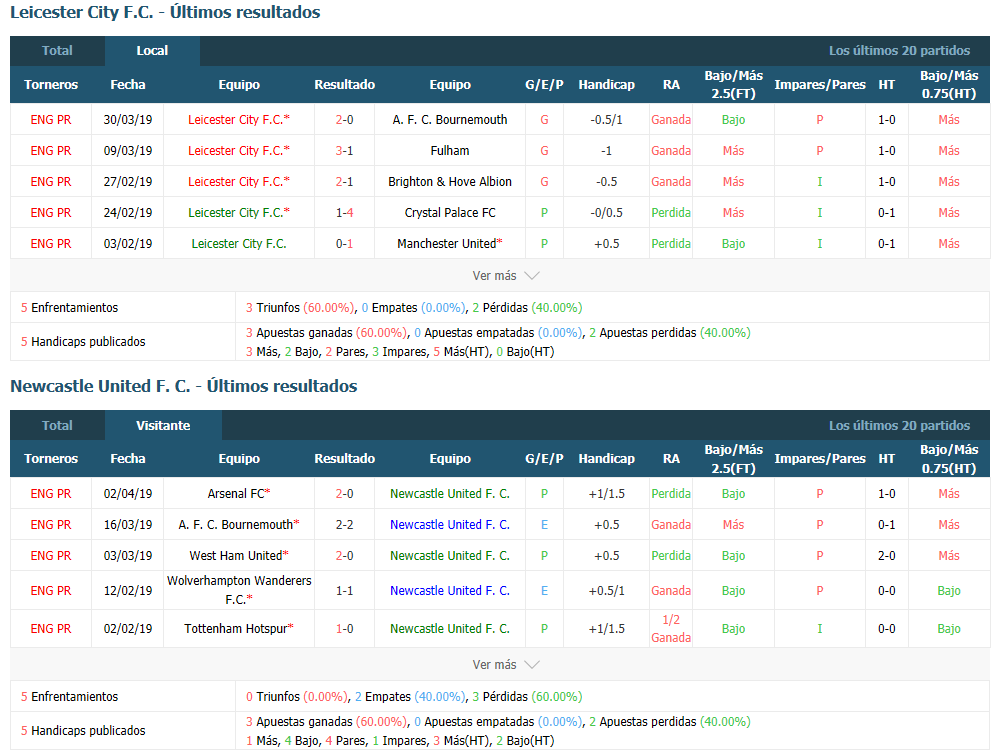The width and height of the screenshot is (999, 751).
Task: Expand Ver más under Newcastle results
Action: pyautogui.click(x=505, y=664)
